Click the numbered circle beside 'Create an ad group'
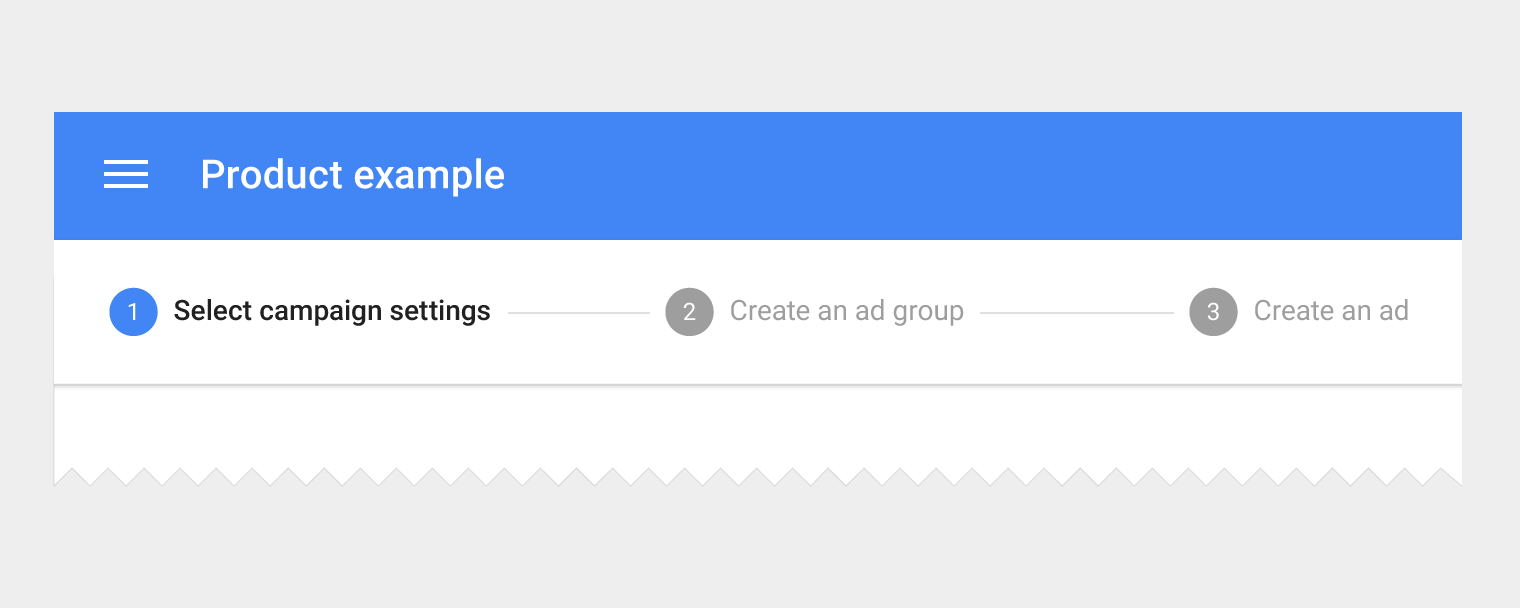 pyautogui.click(x=689, y=311)
